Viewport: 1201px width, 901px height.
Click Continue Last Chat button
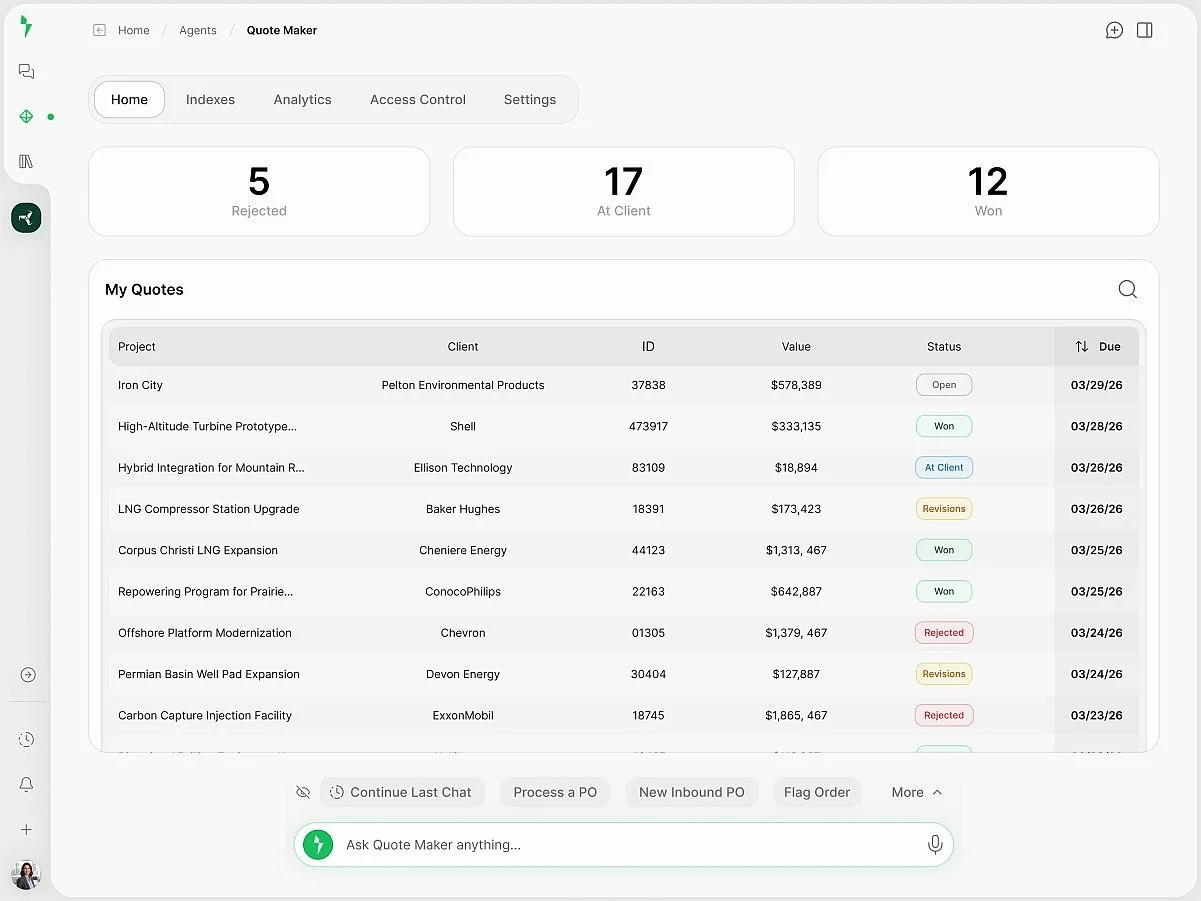(x=402, y=792)
